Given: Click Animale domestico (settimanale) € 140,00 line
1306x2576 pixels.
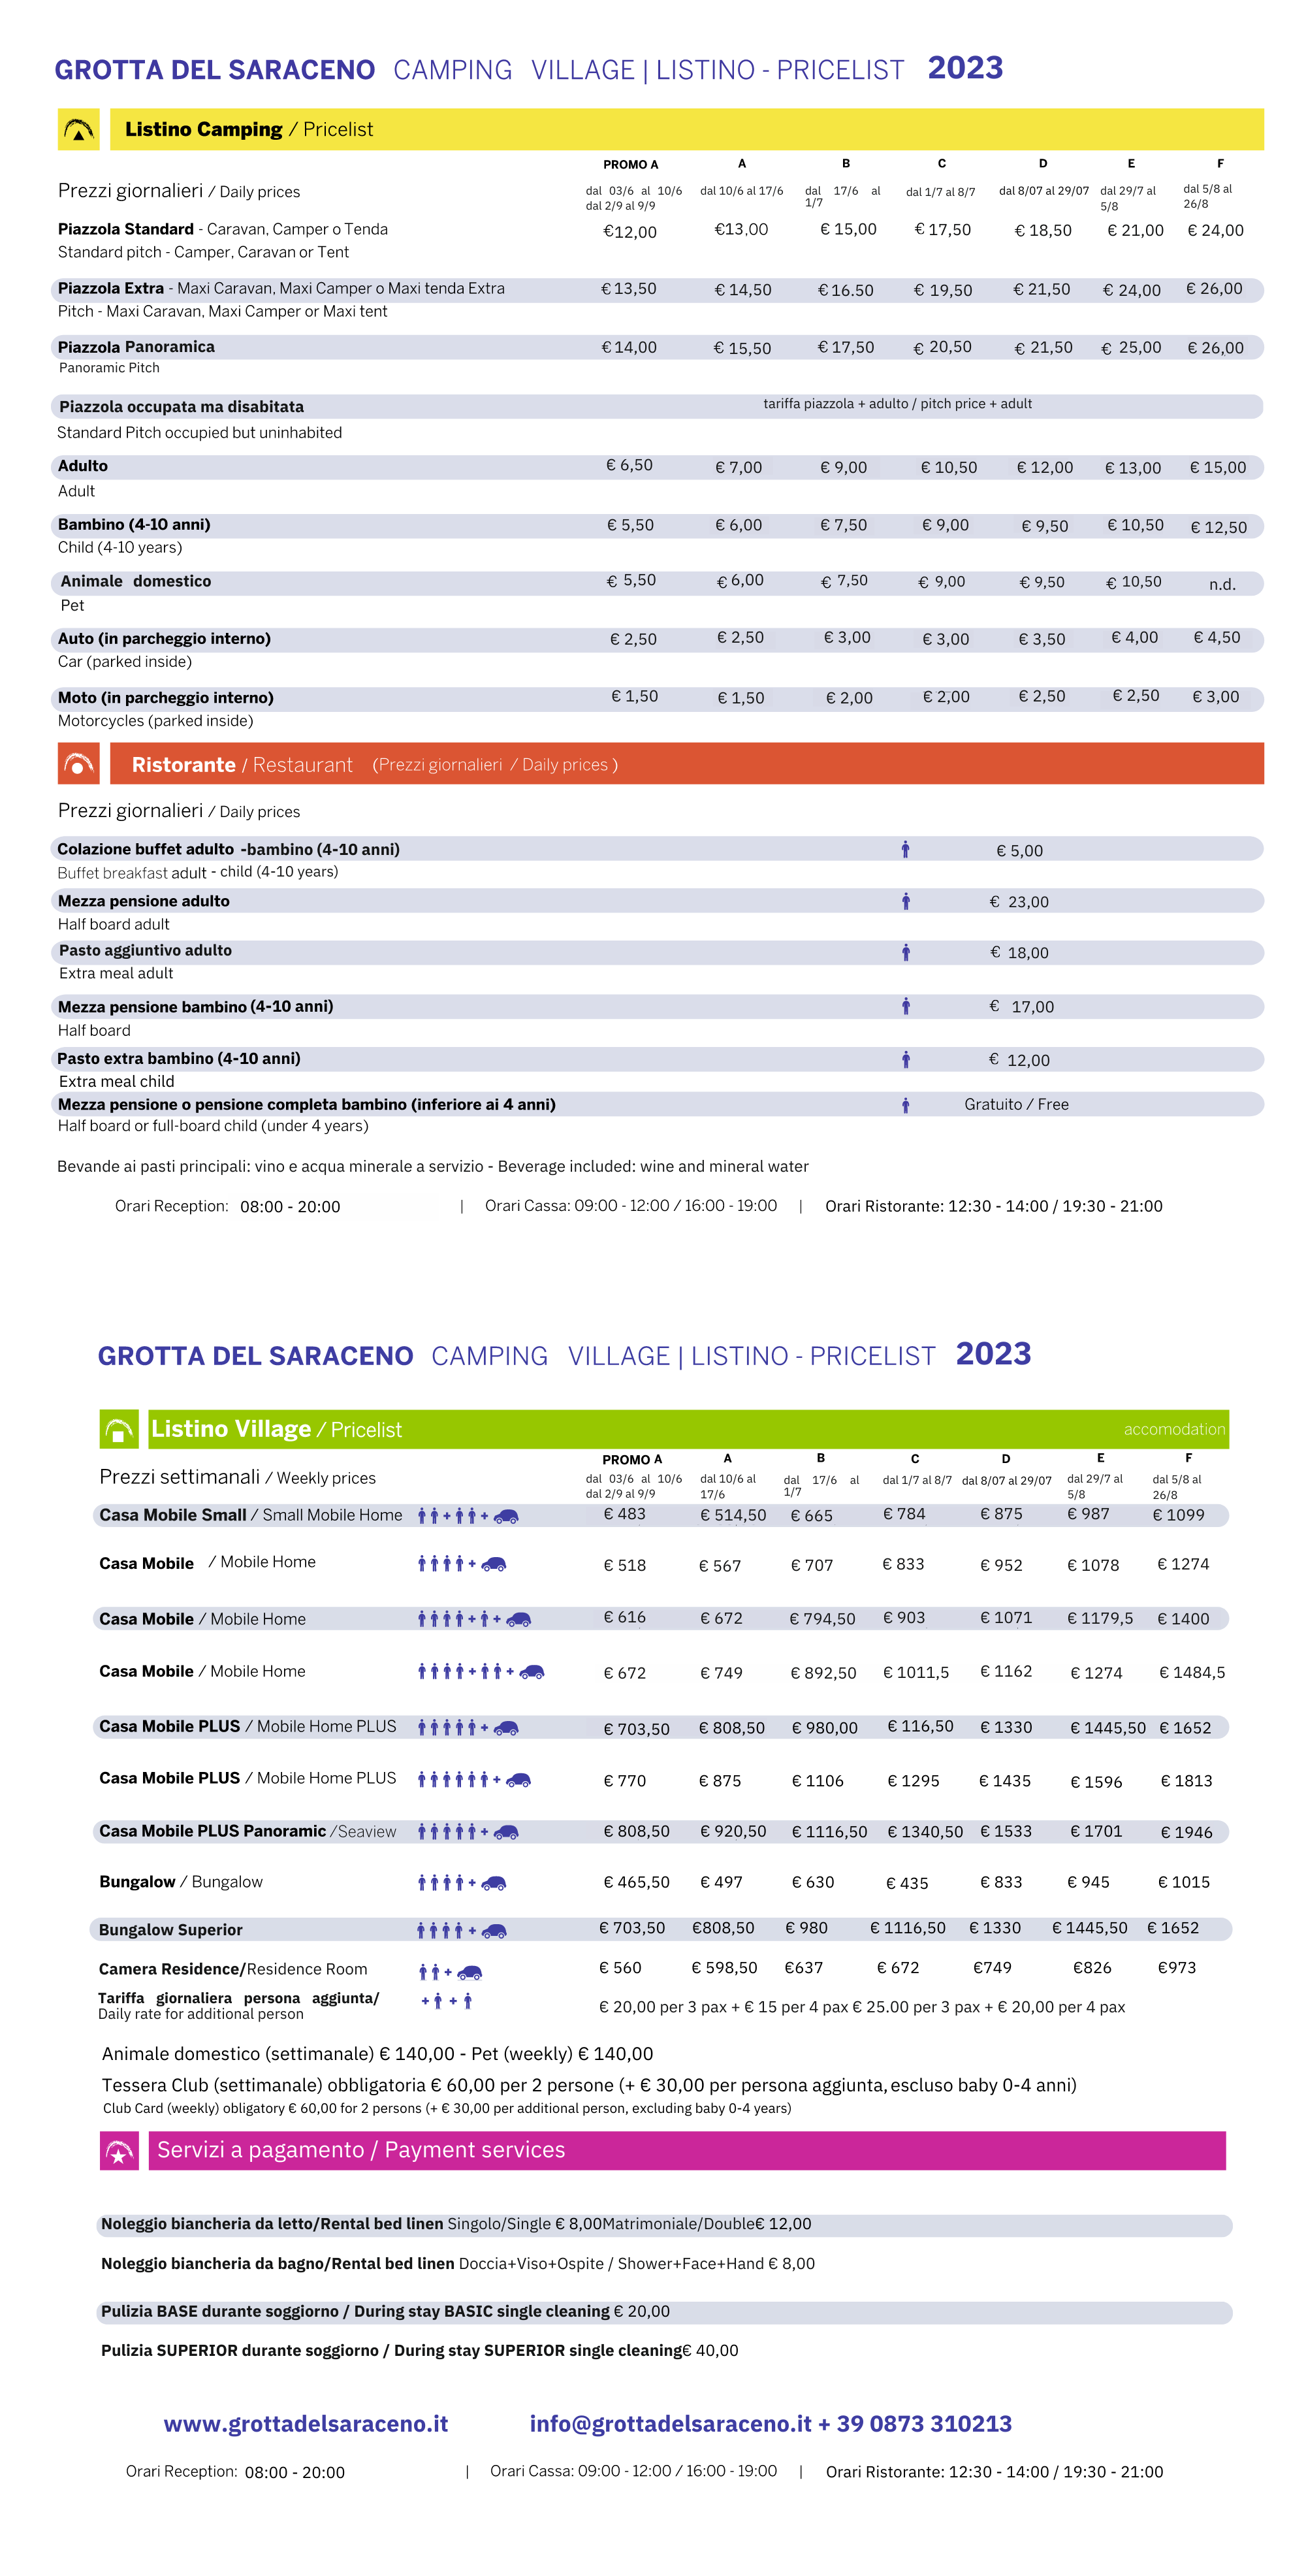Looking at the screenshot, I should pyautogui.click(x=377, y=2053).
